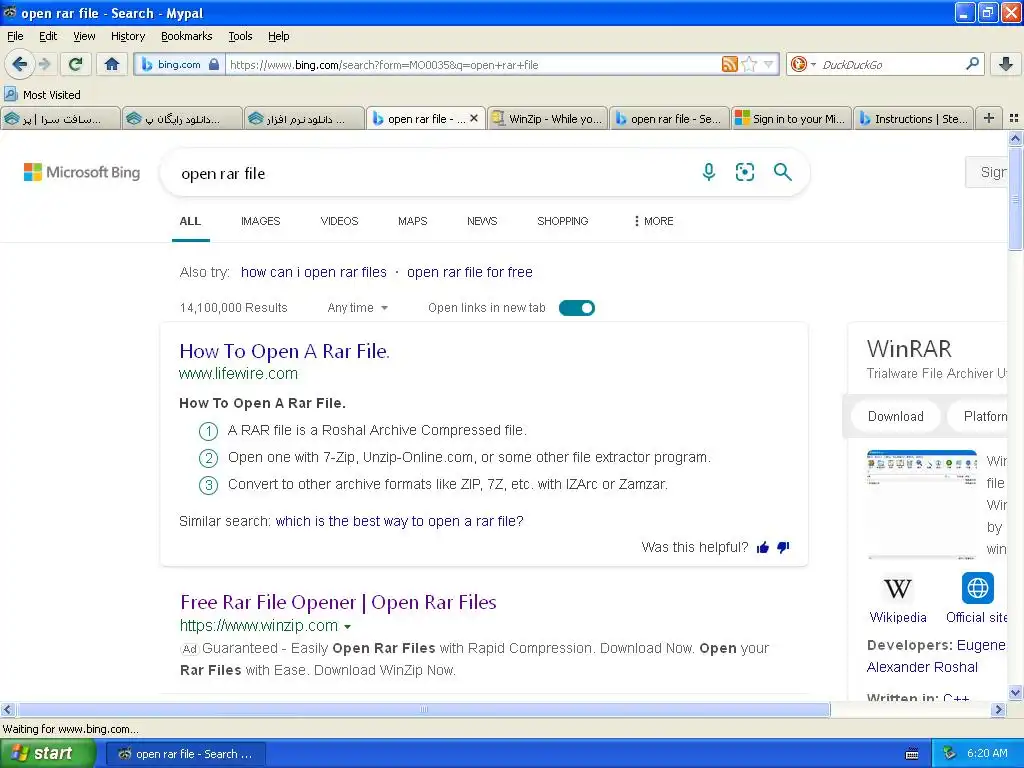Open the File menu

tap(15, 36)
